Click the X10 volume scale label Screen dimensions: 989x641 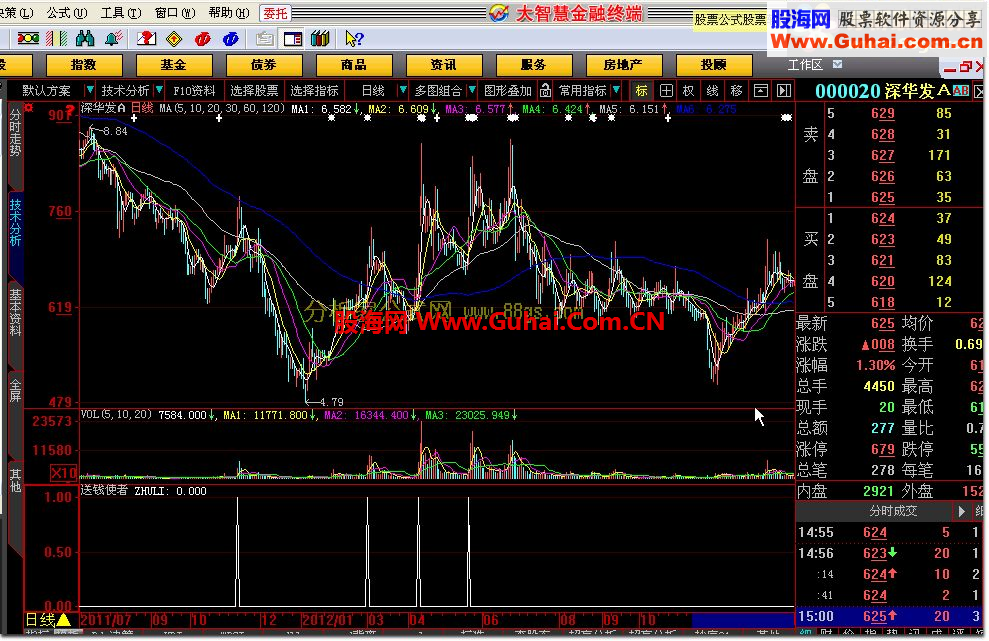(x=63, y=473)
